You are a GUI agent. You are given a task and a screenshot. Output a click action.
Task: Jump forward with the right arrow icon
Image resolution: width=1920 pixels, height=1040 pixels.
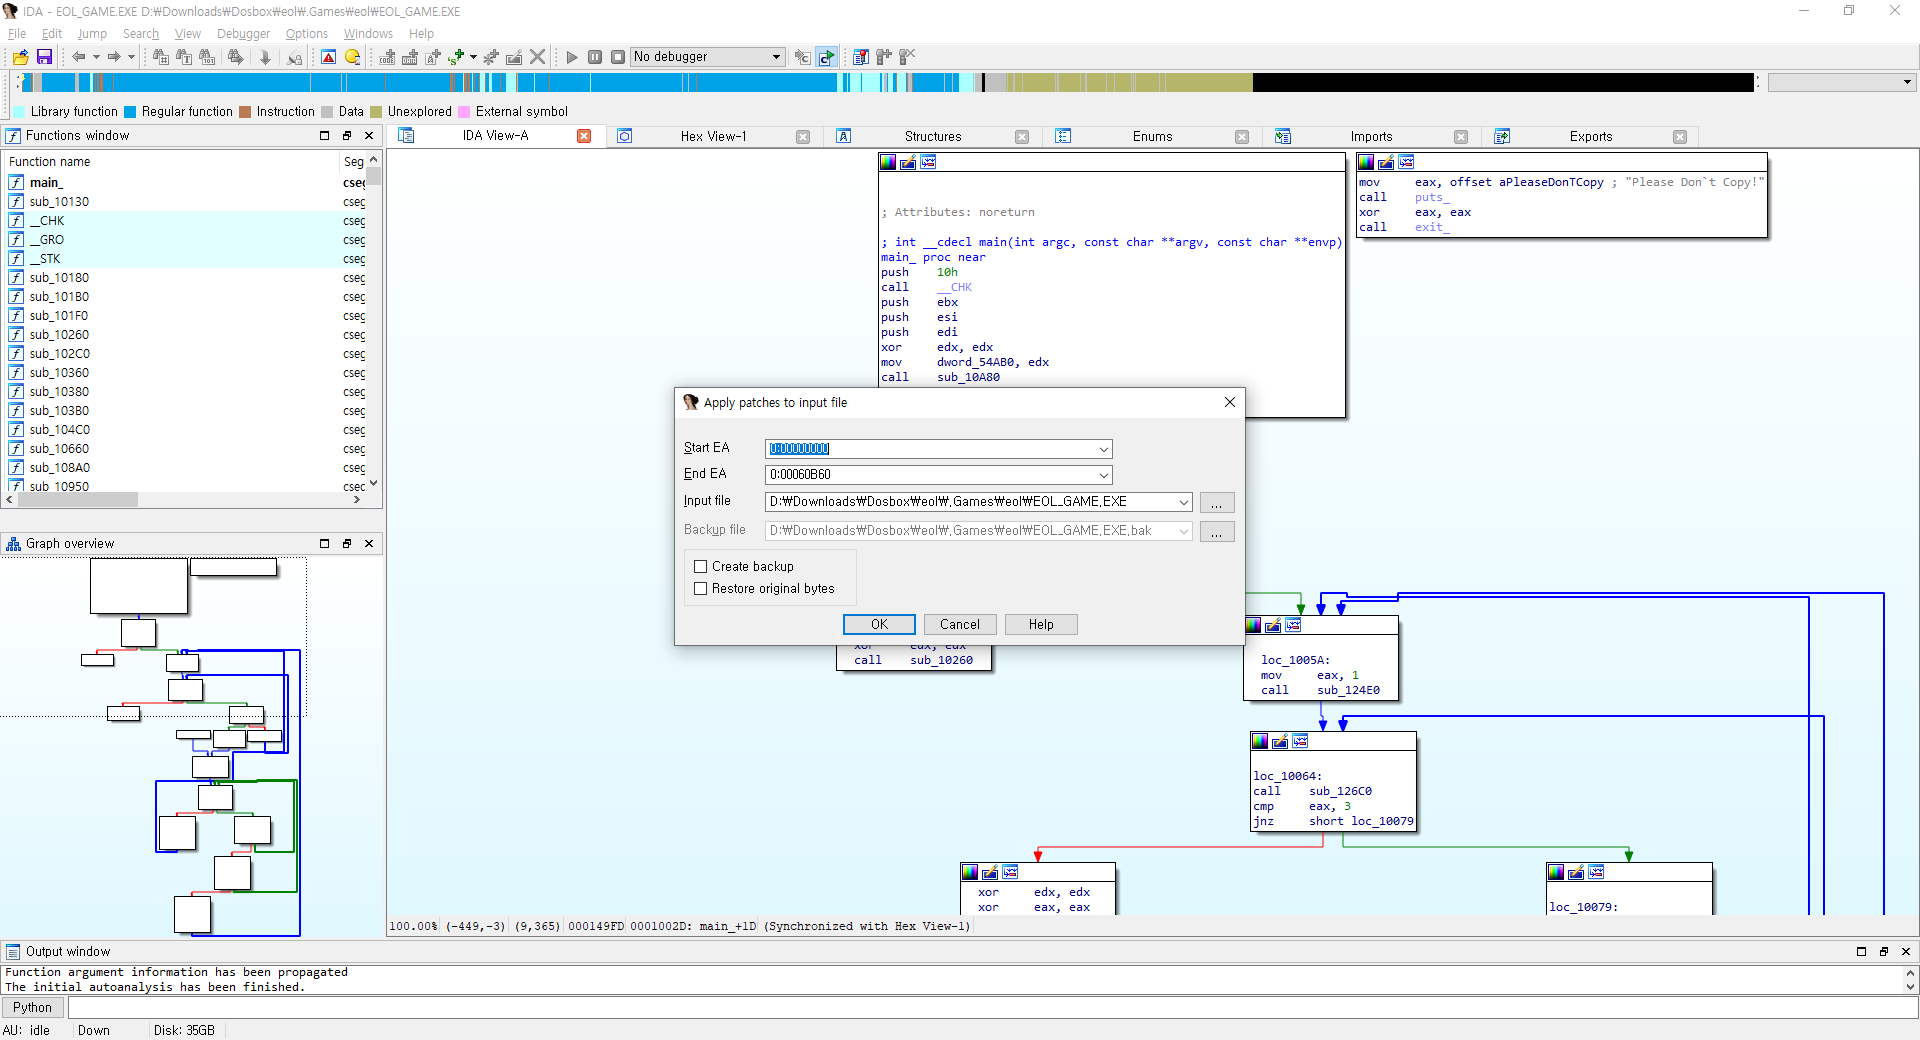(x=114, y=57)
